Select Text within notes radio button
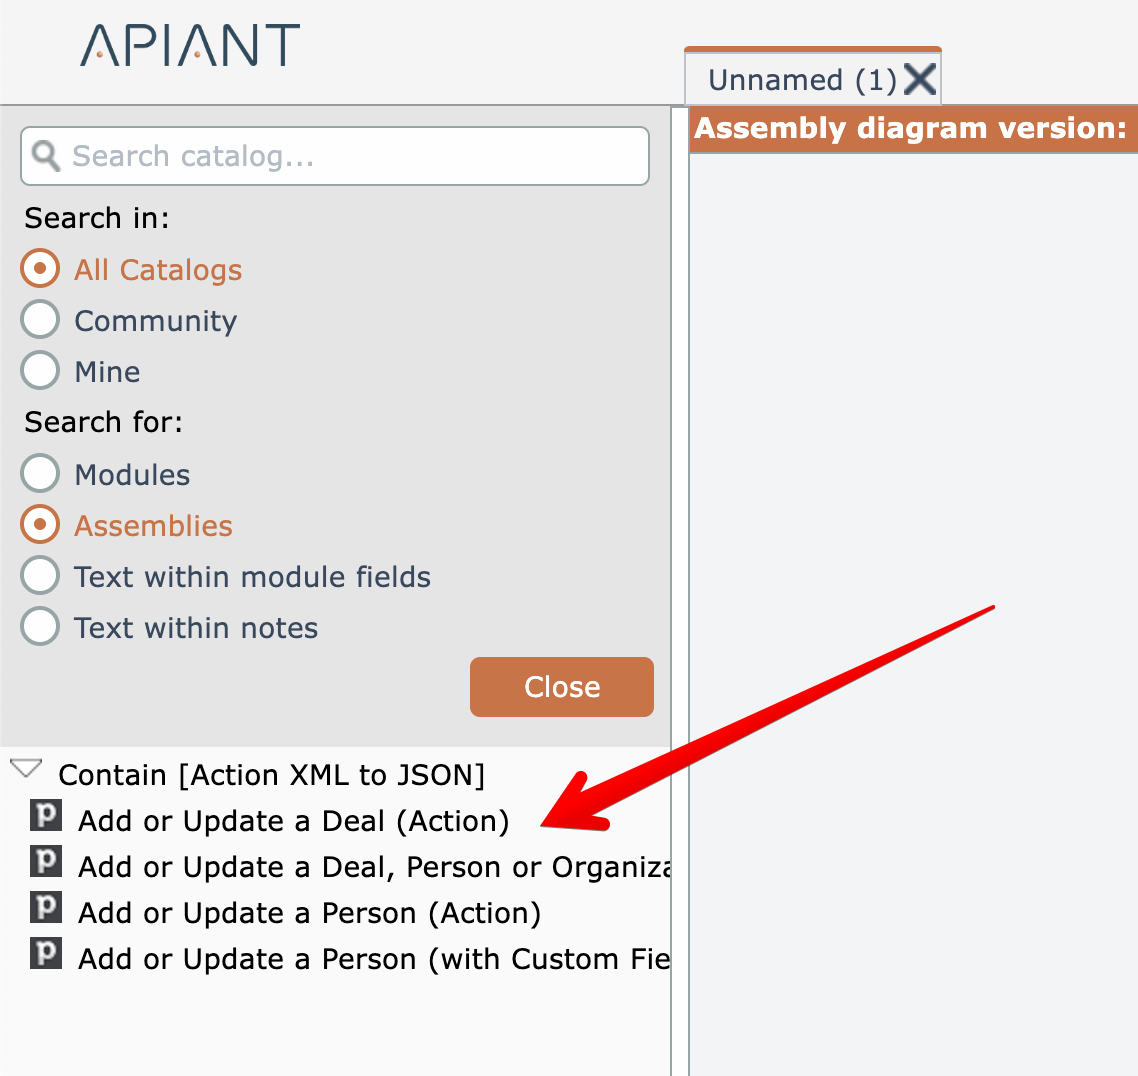 pos(40,627)
